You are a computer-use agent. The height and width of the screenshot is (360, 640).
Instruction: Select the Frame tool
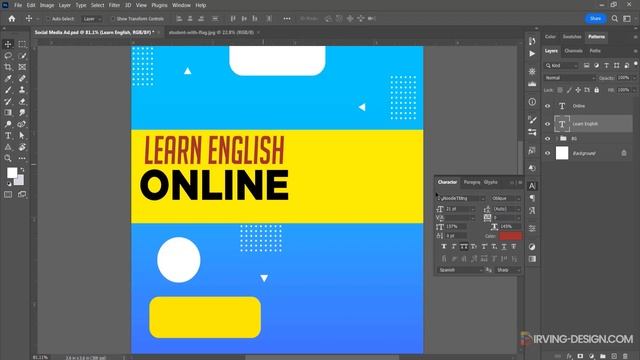tap(22, 67)
